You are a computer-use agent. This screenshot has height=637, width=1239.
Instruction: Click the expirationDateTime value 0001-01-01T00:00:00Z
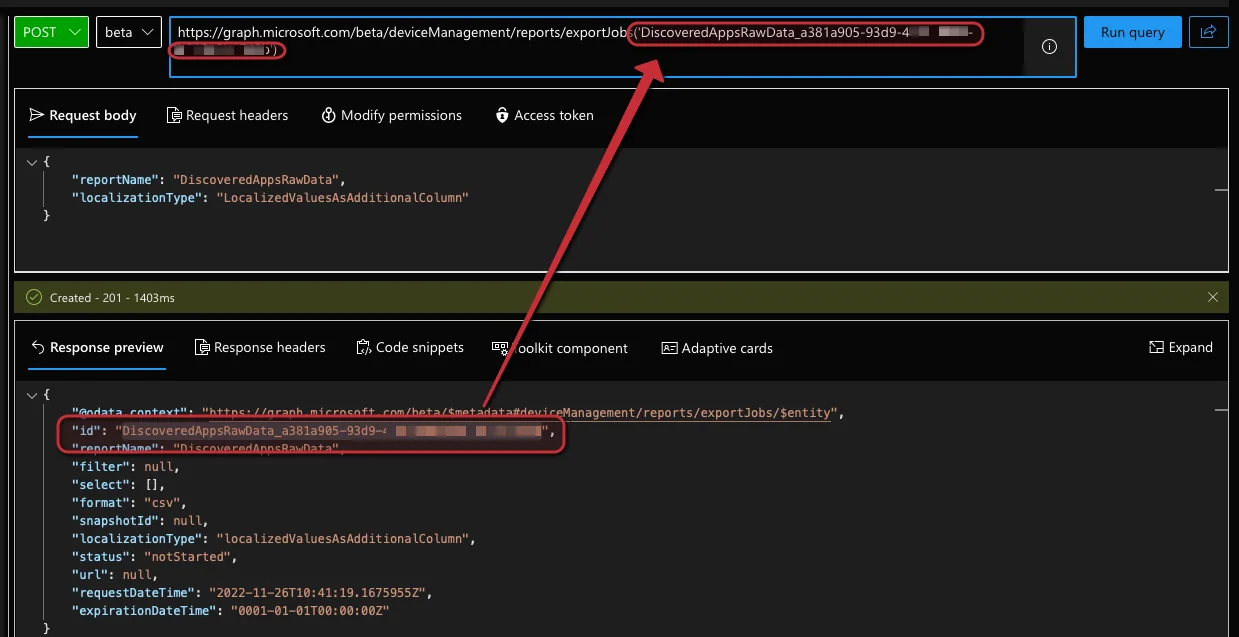coord(309,610)
